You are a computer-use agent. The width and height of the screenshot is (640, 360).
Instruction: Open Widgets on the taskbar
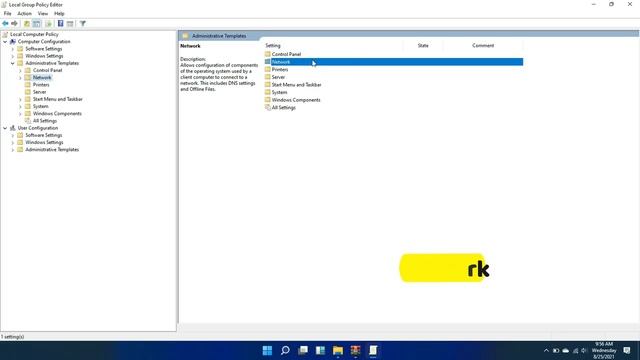tap(320, 350)
